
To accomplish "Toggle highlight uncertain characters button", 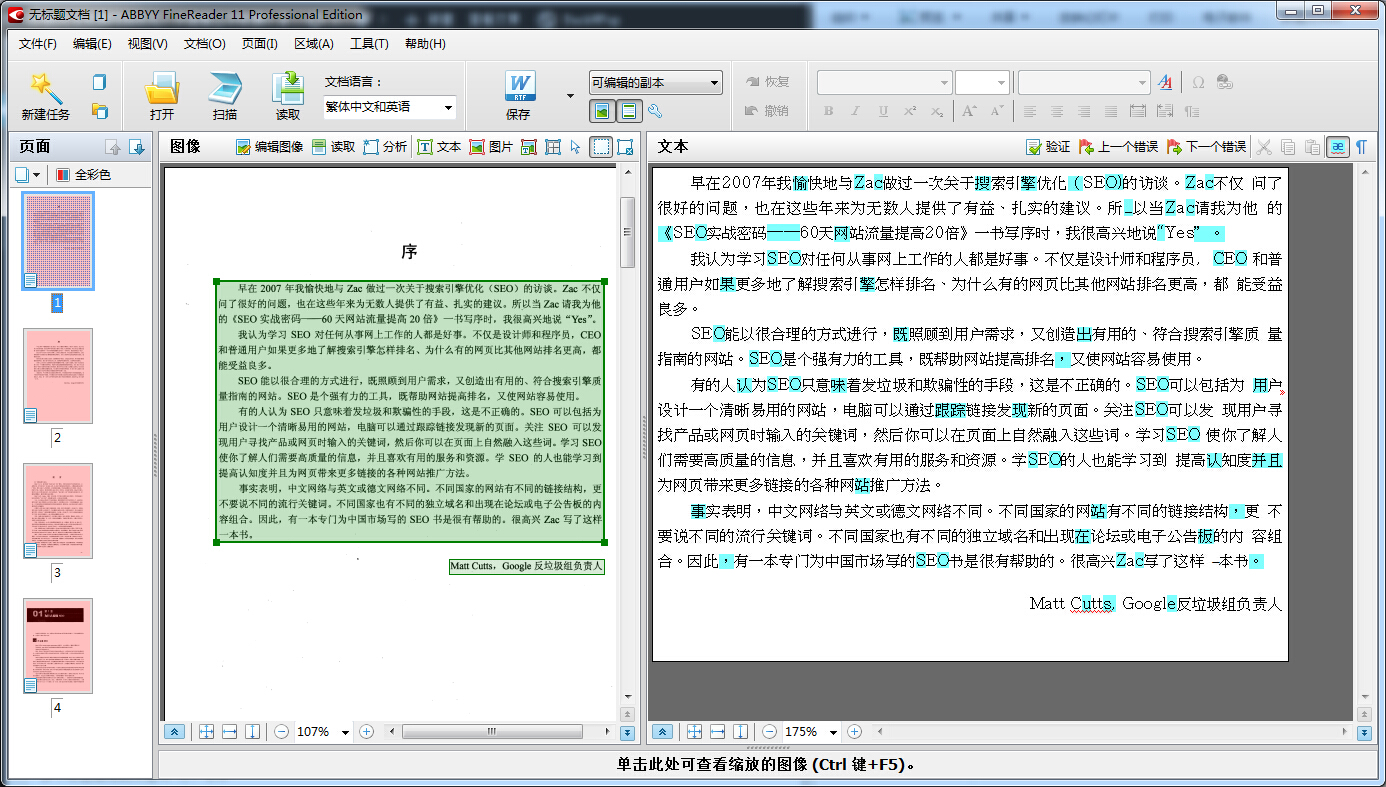I will pyautogui.click(x=1337, y=147).
